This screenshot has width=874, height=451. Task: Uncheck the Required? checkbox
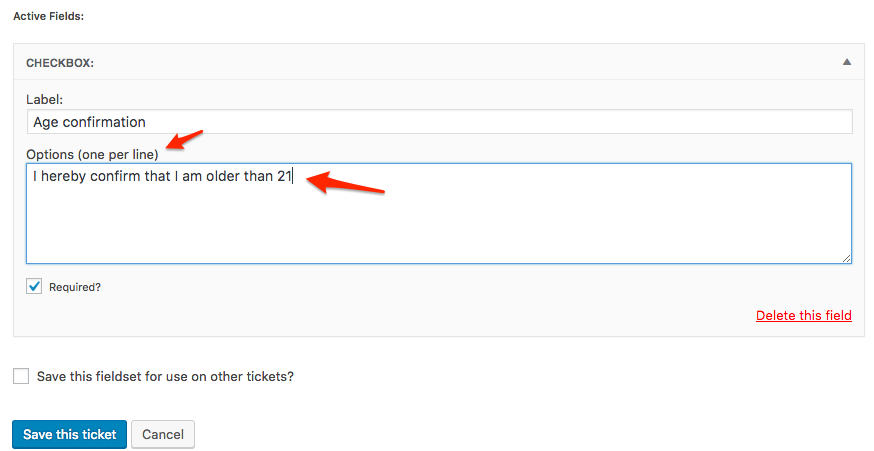tap(34, 287)
